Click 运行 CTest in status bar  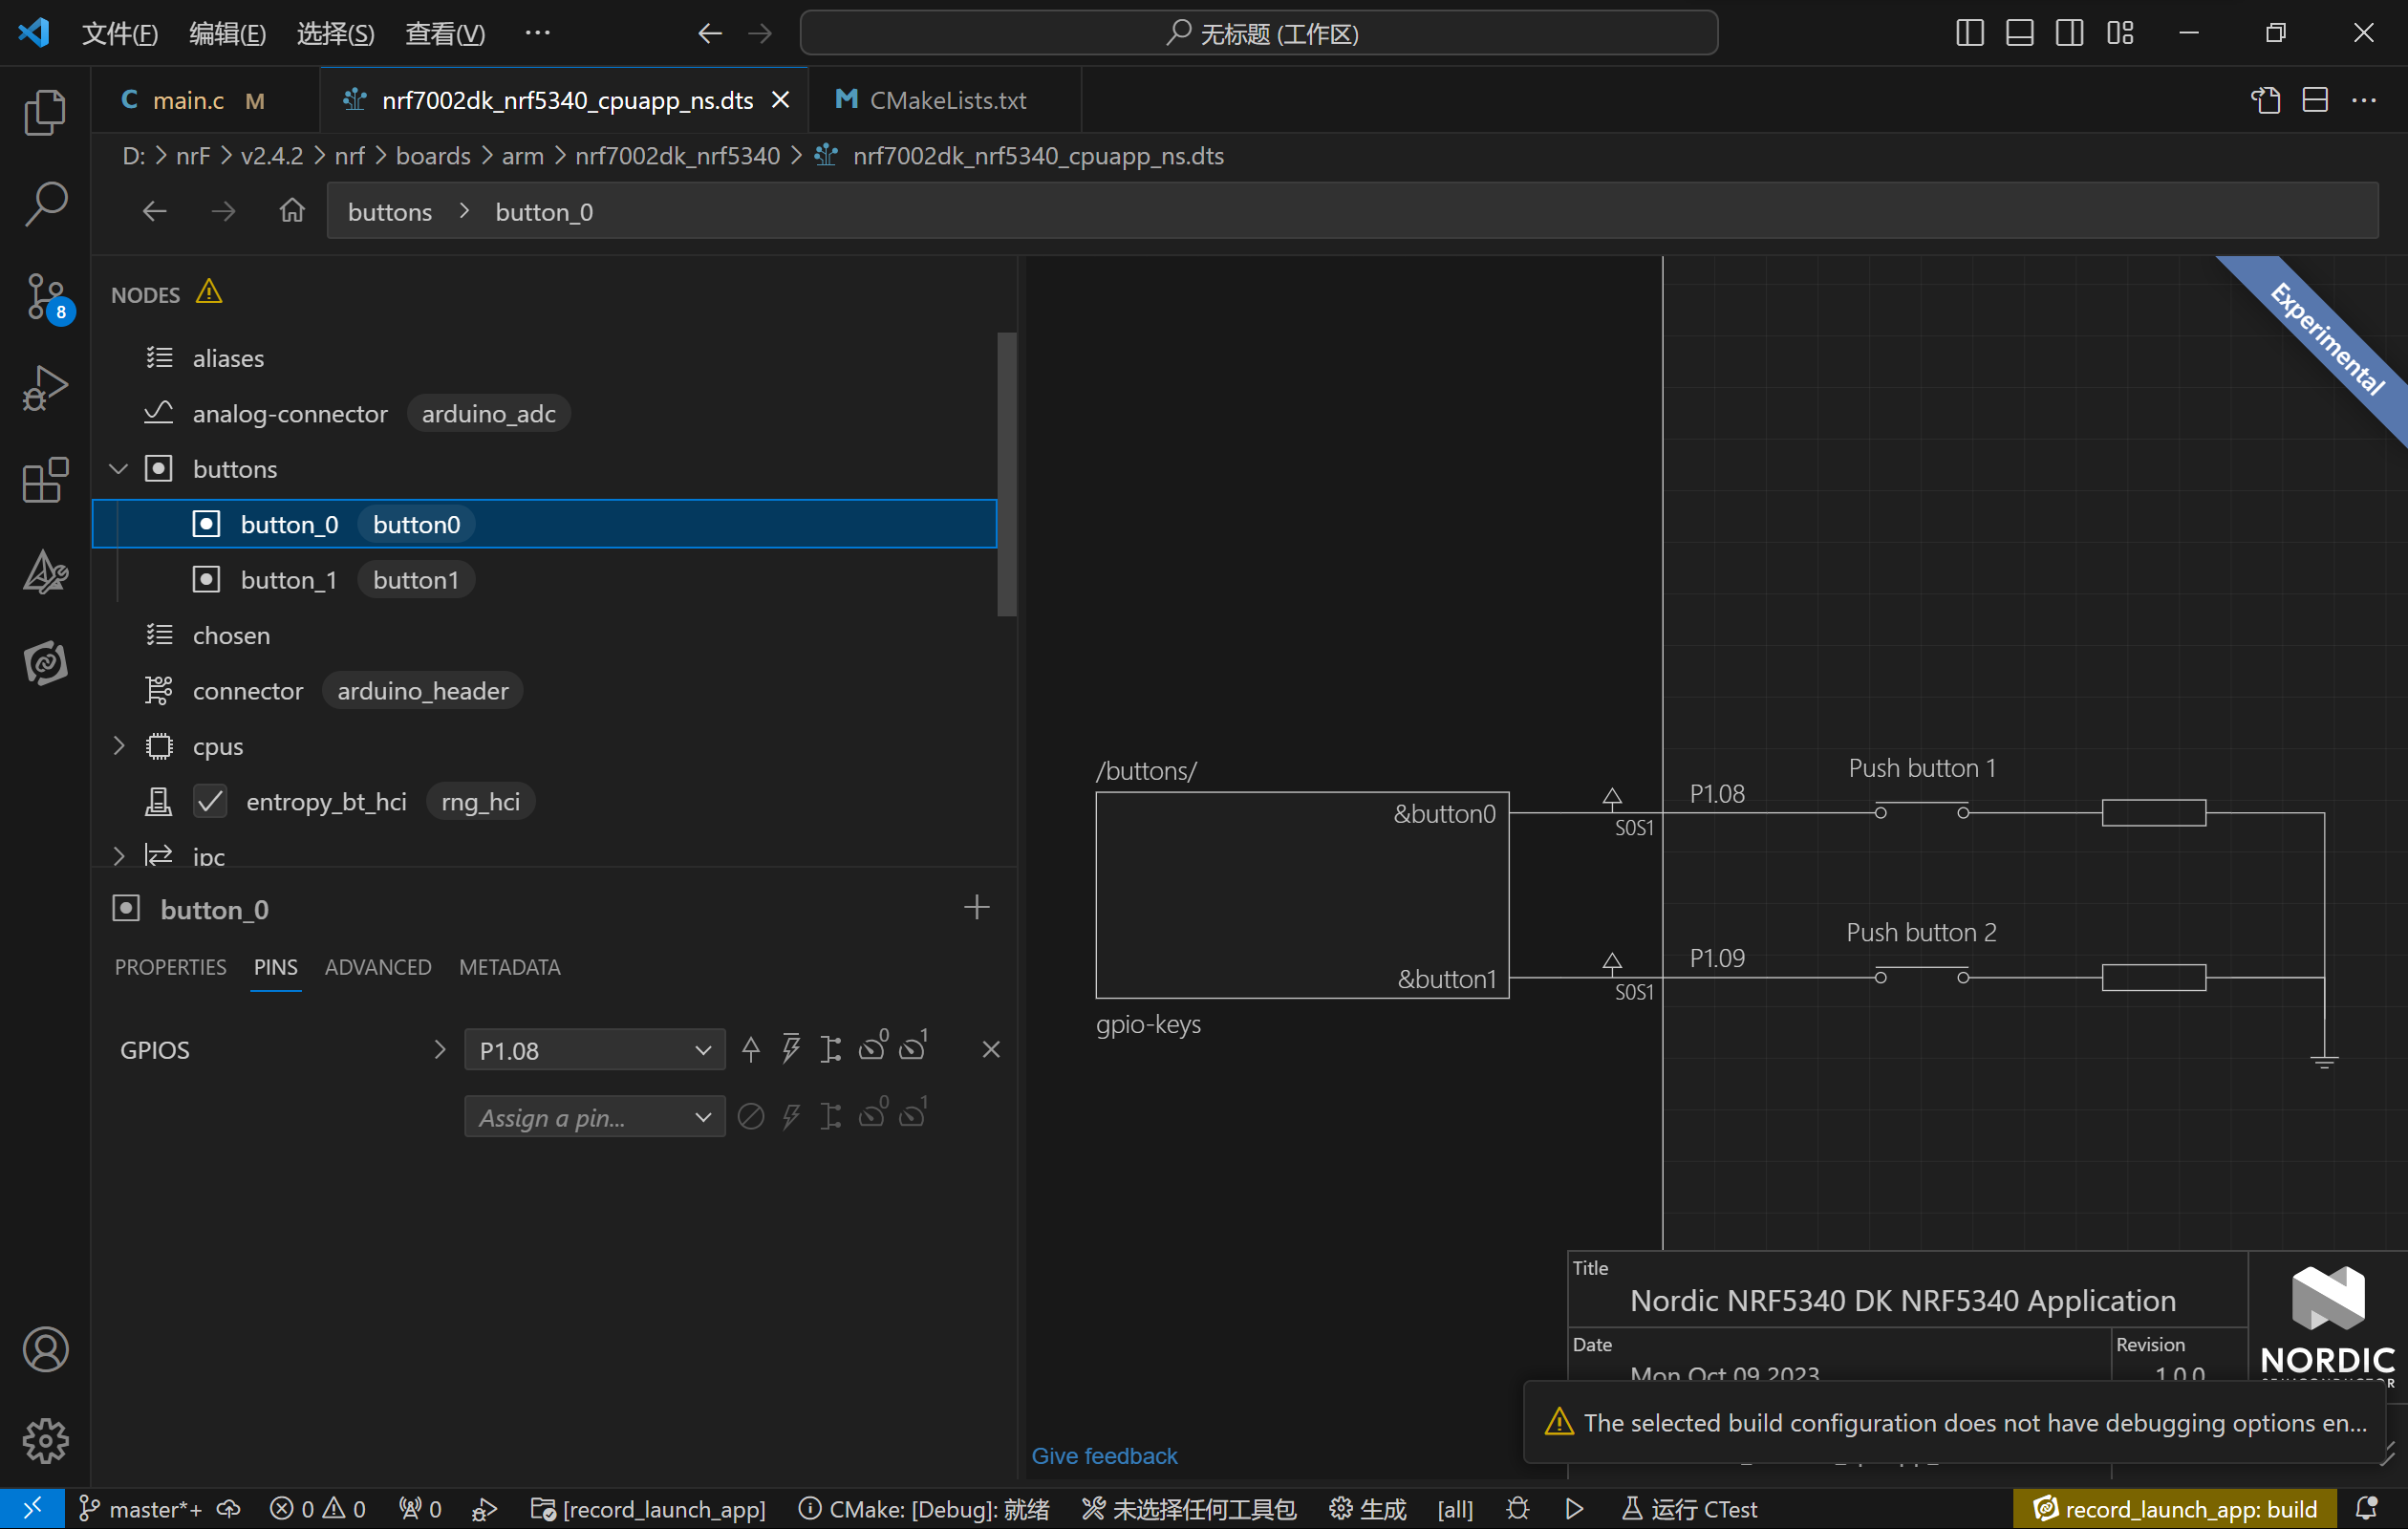coord(1690,1509)
